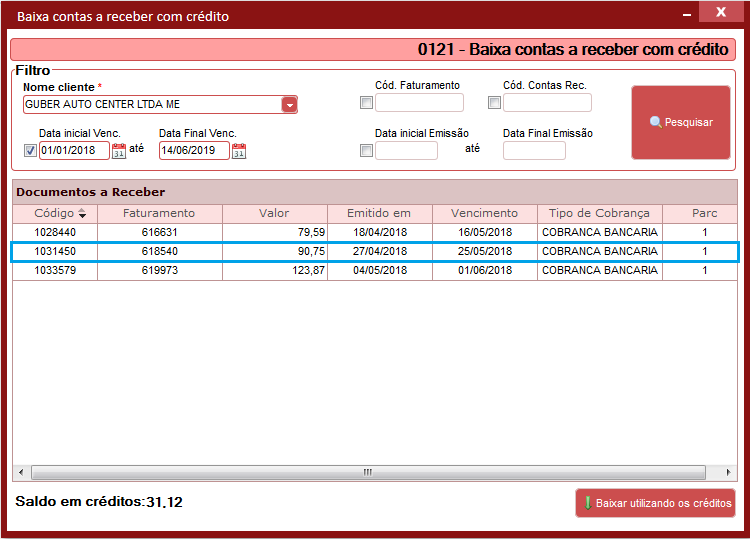
Task: Minimize the Baixa contas a receber window
Action: click(687, 14)
